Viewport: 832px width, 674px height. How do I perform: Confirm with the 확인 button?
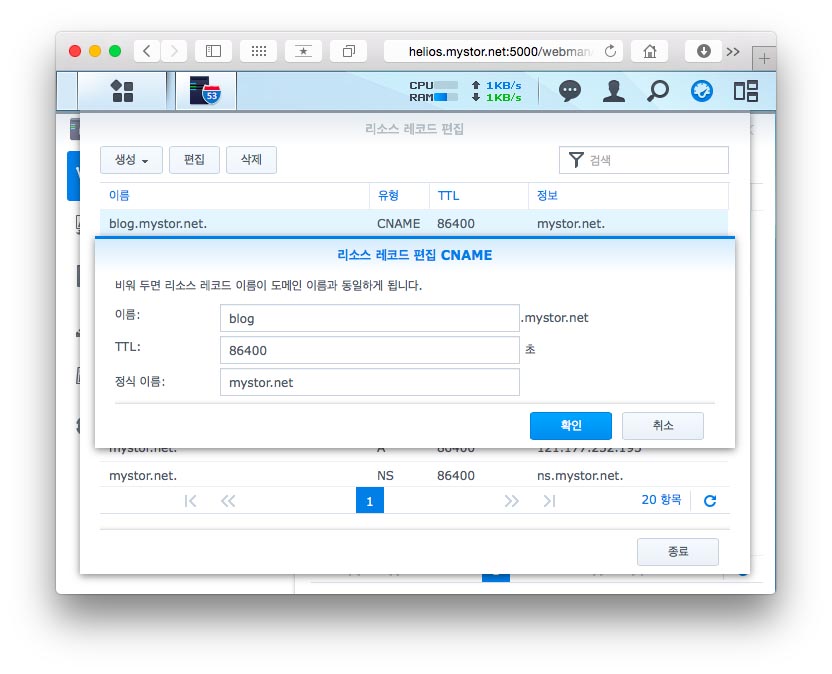tap(570, 425)
